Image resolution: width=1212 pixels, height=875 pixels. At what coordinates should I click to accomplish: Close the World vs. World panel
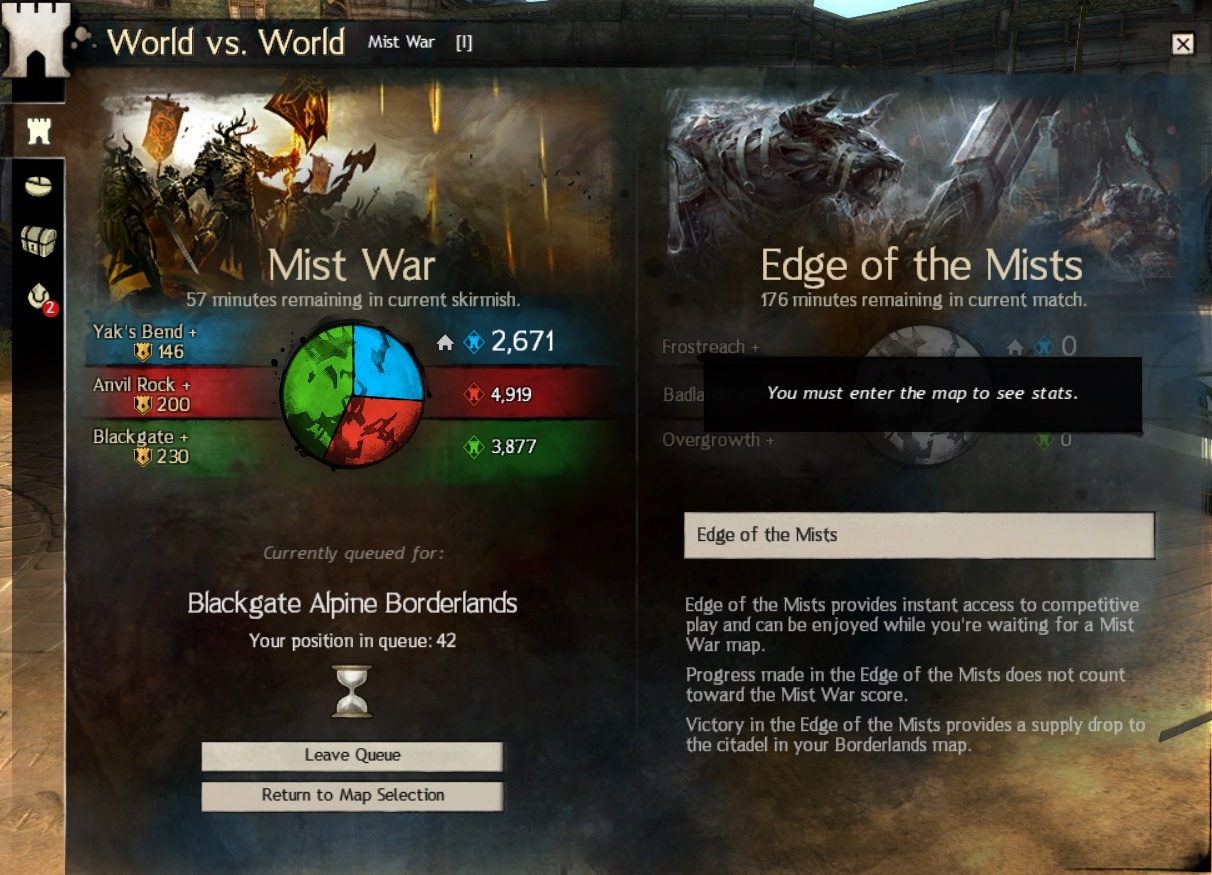[x=1183, y=44]
